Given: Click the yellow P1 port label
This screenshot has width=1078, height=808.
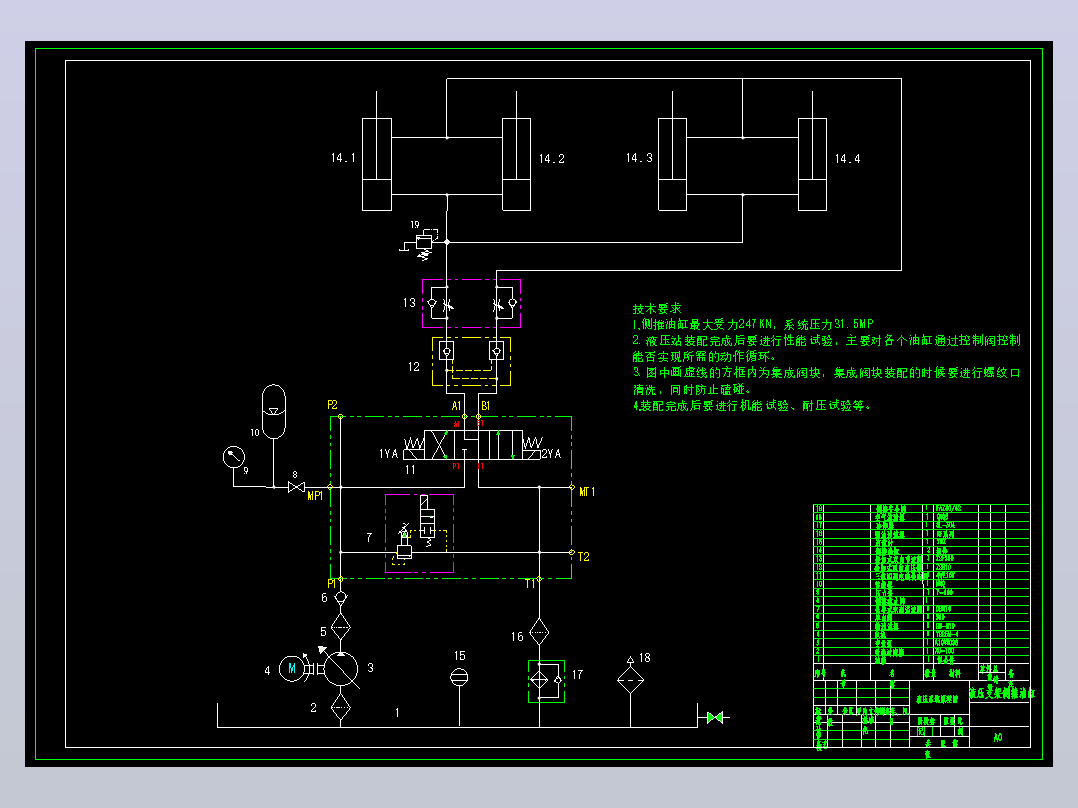Looking at the screenshot, I should pyautogui.click(x=332, y=584).
